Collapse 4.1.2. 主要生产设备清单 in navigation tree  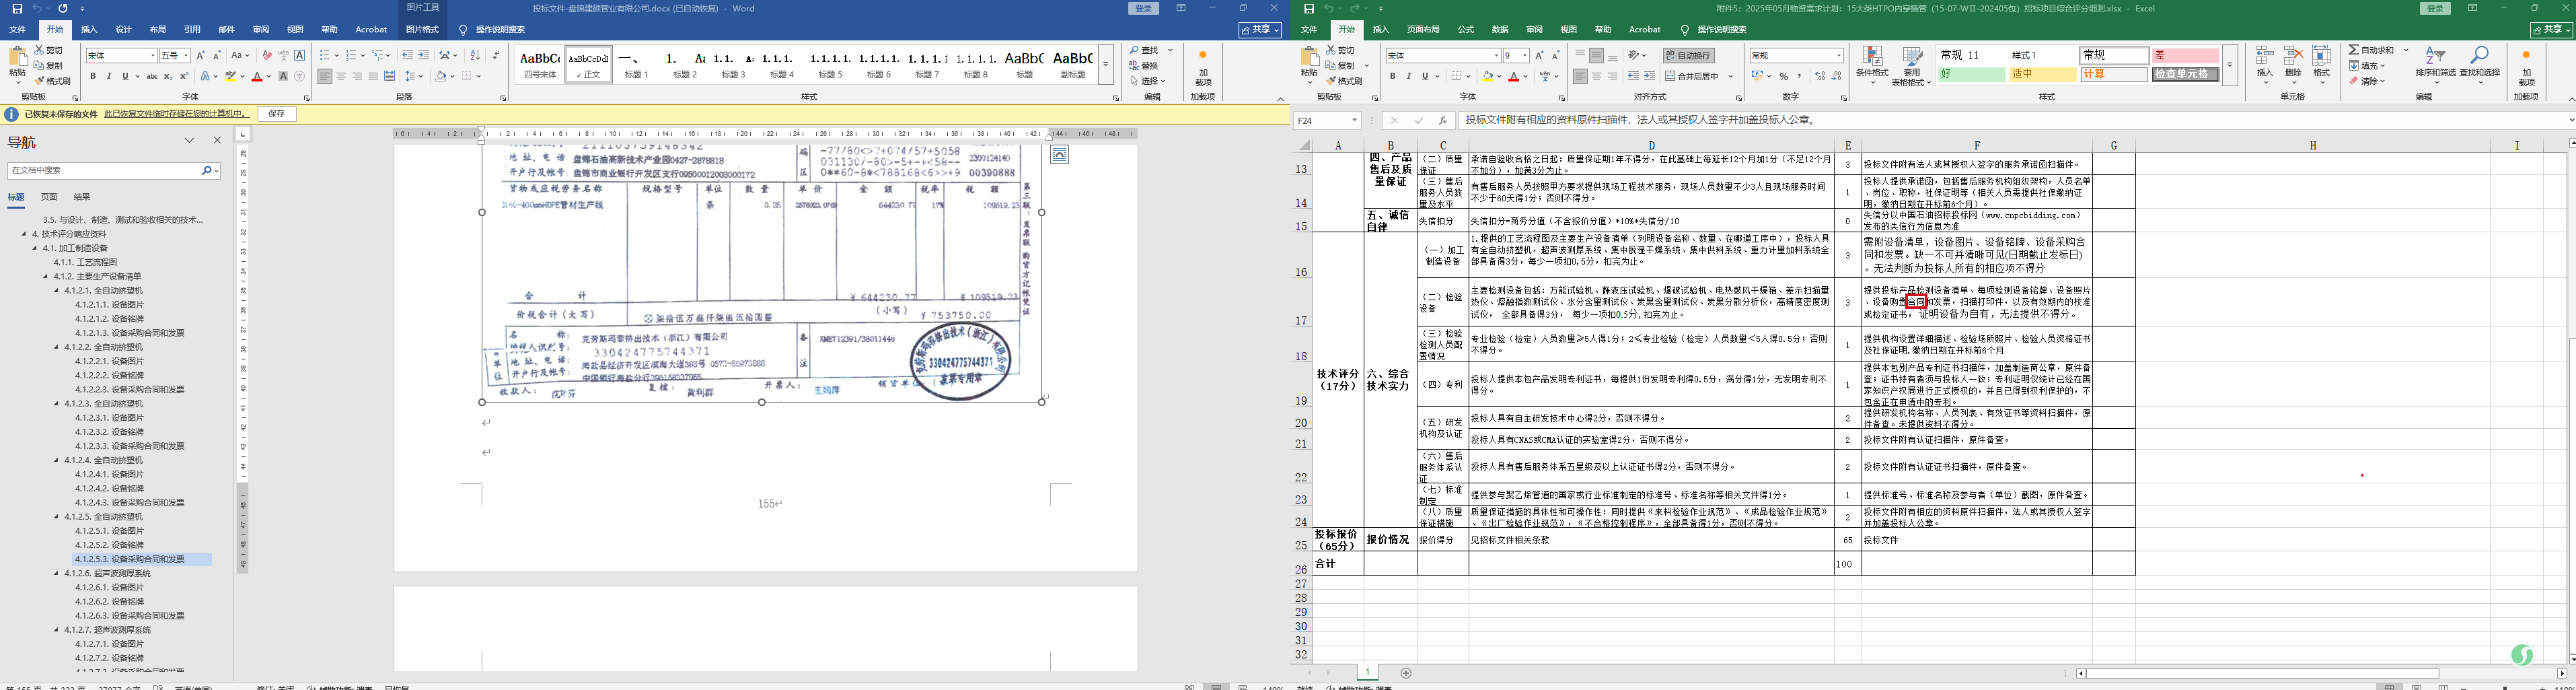[46, 276]
